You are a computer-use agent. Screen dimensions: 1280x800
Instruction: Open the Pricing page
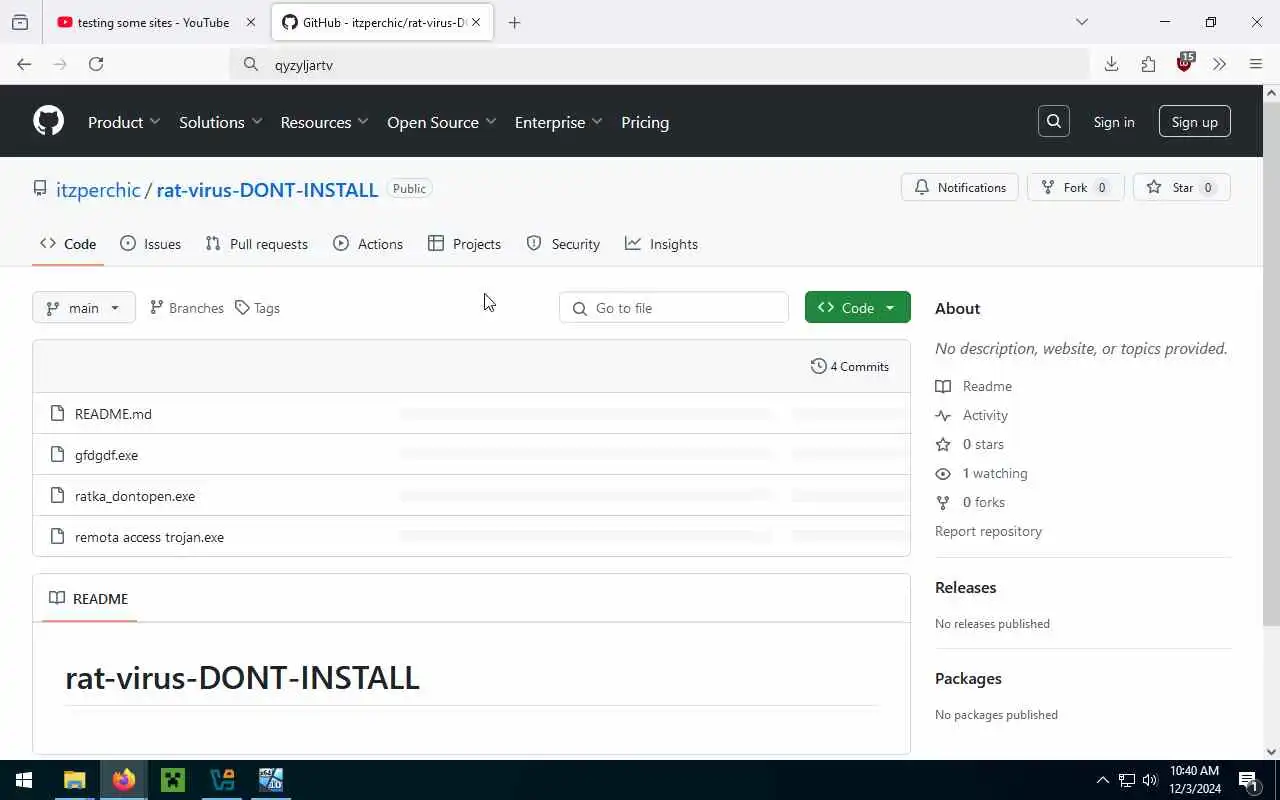click(645, 122)
